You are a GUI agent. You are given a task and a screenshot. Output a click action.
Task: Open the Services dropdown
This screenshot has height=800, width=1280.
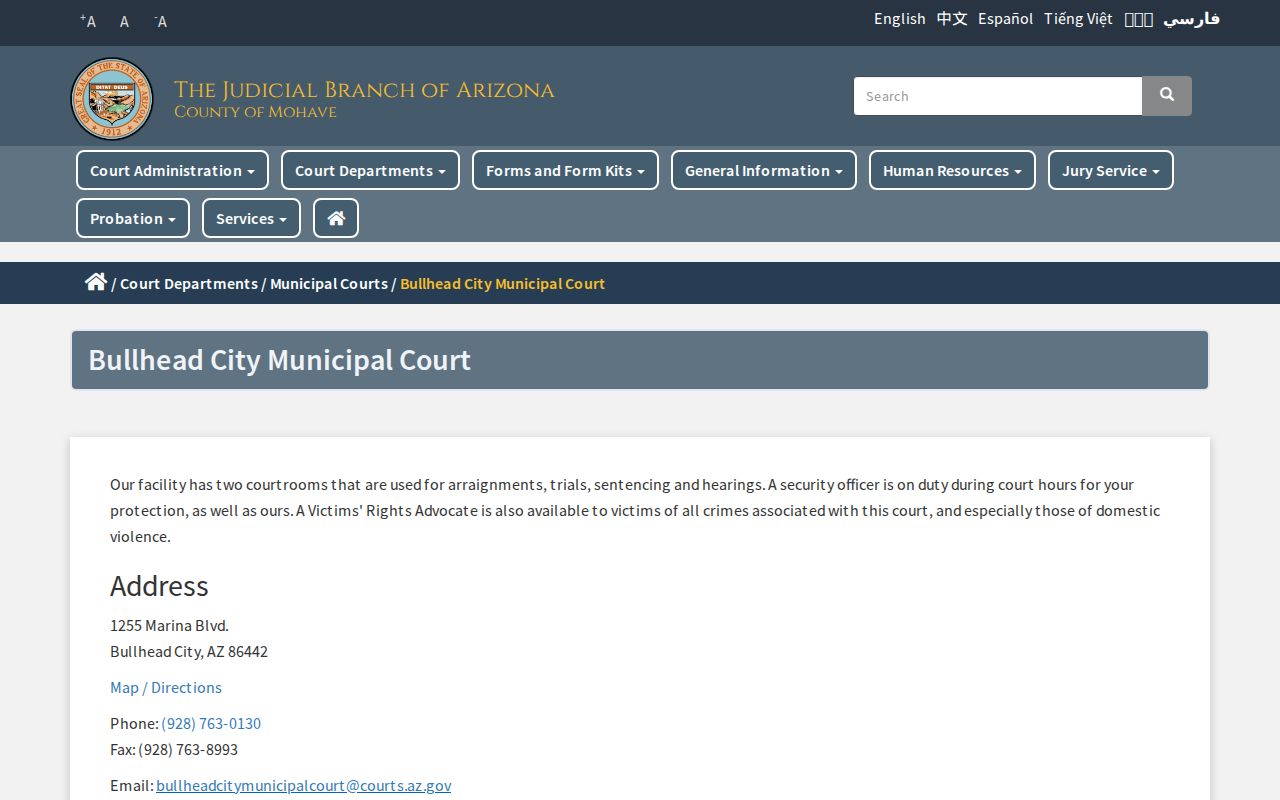pos(251,218)
